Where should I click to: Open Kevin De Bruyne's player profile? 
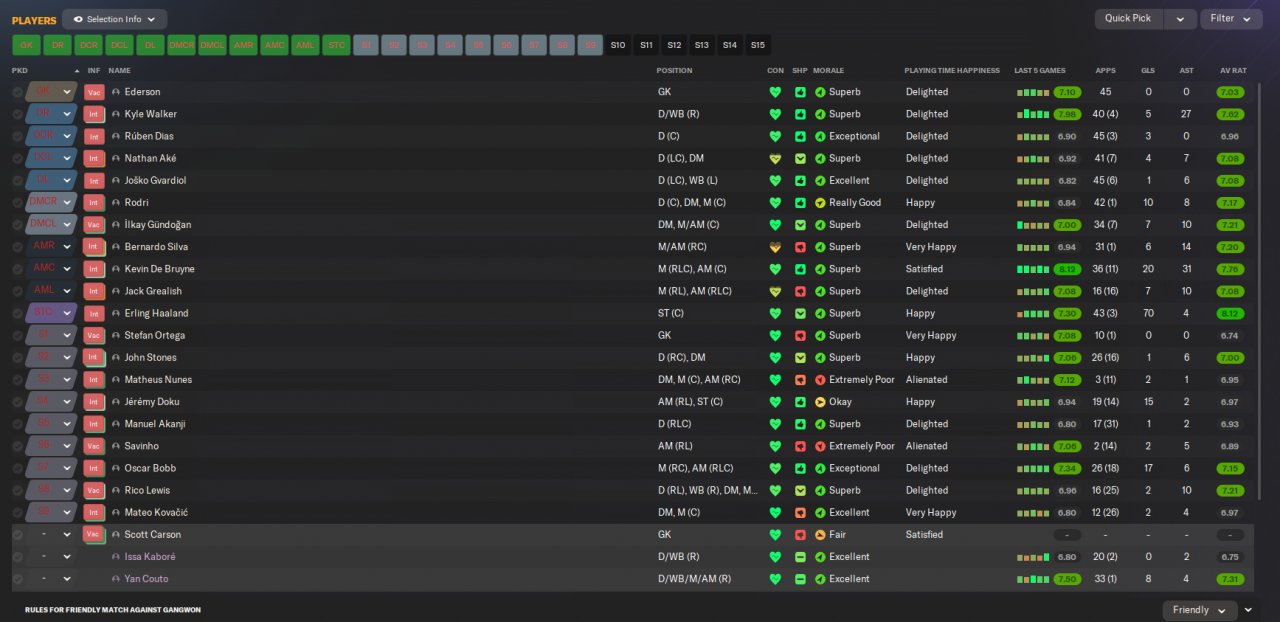tap(160, 269)
